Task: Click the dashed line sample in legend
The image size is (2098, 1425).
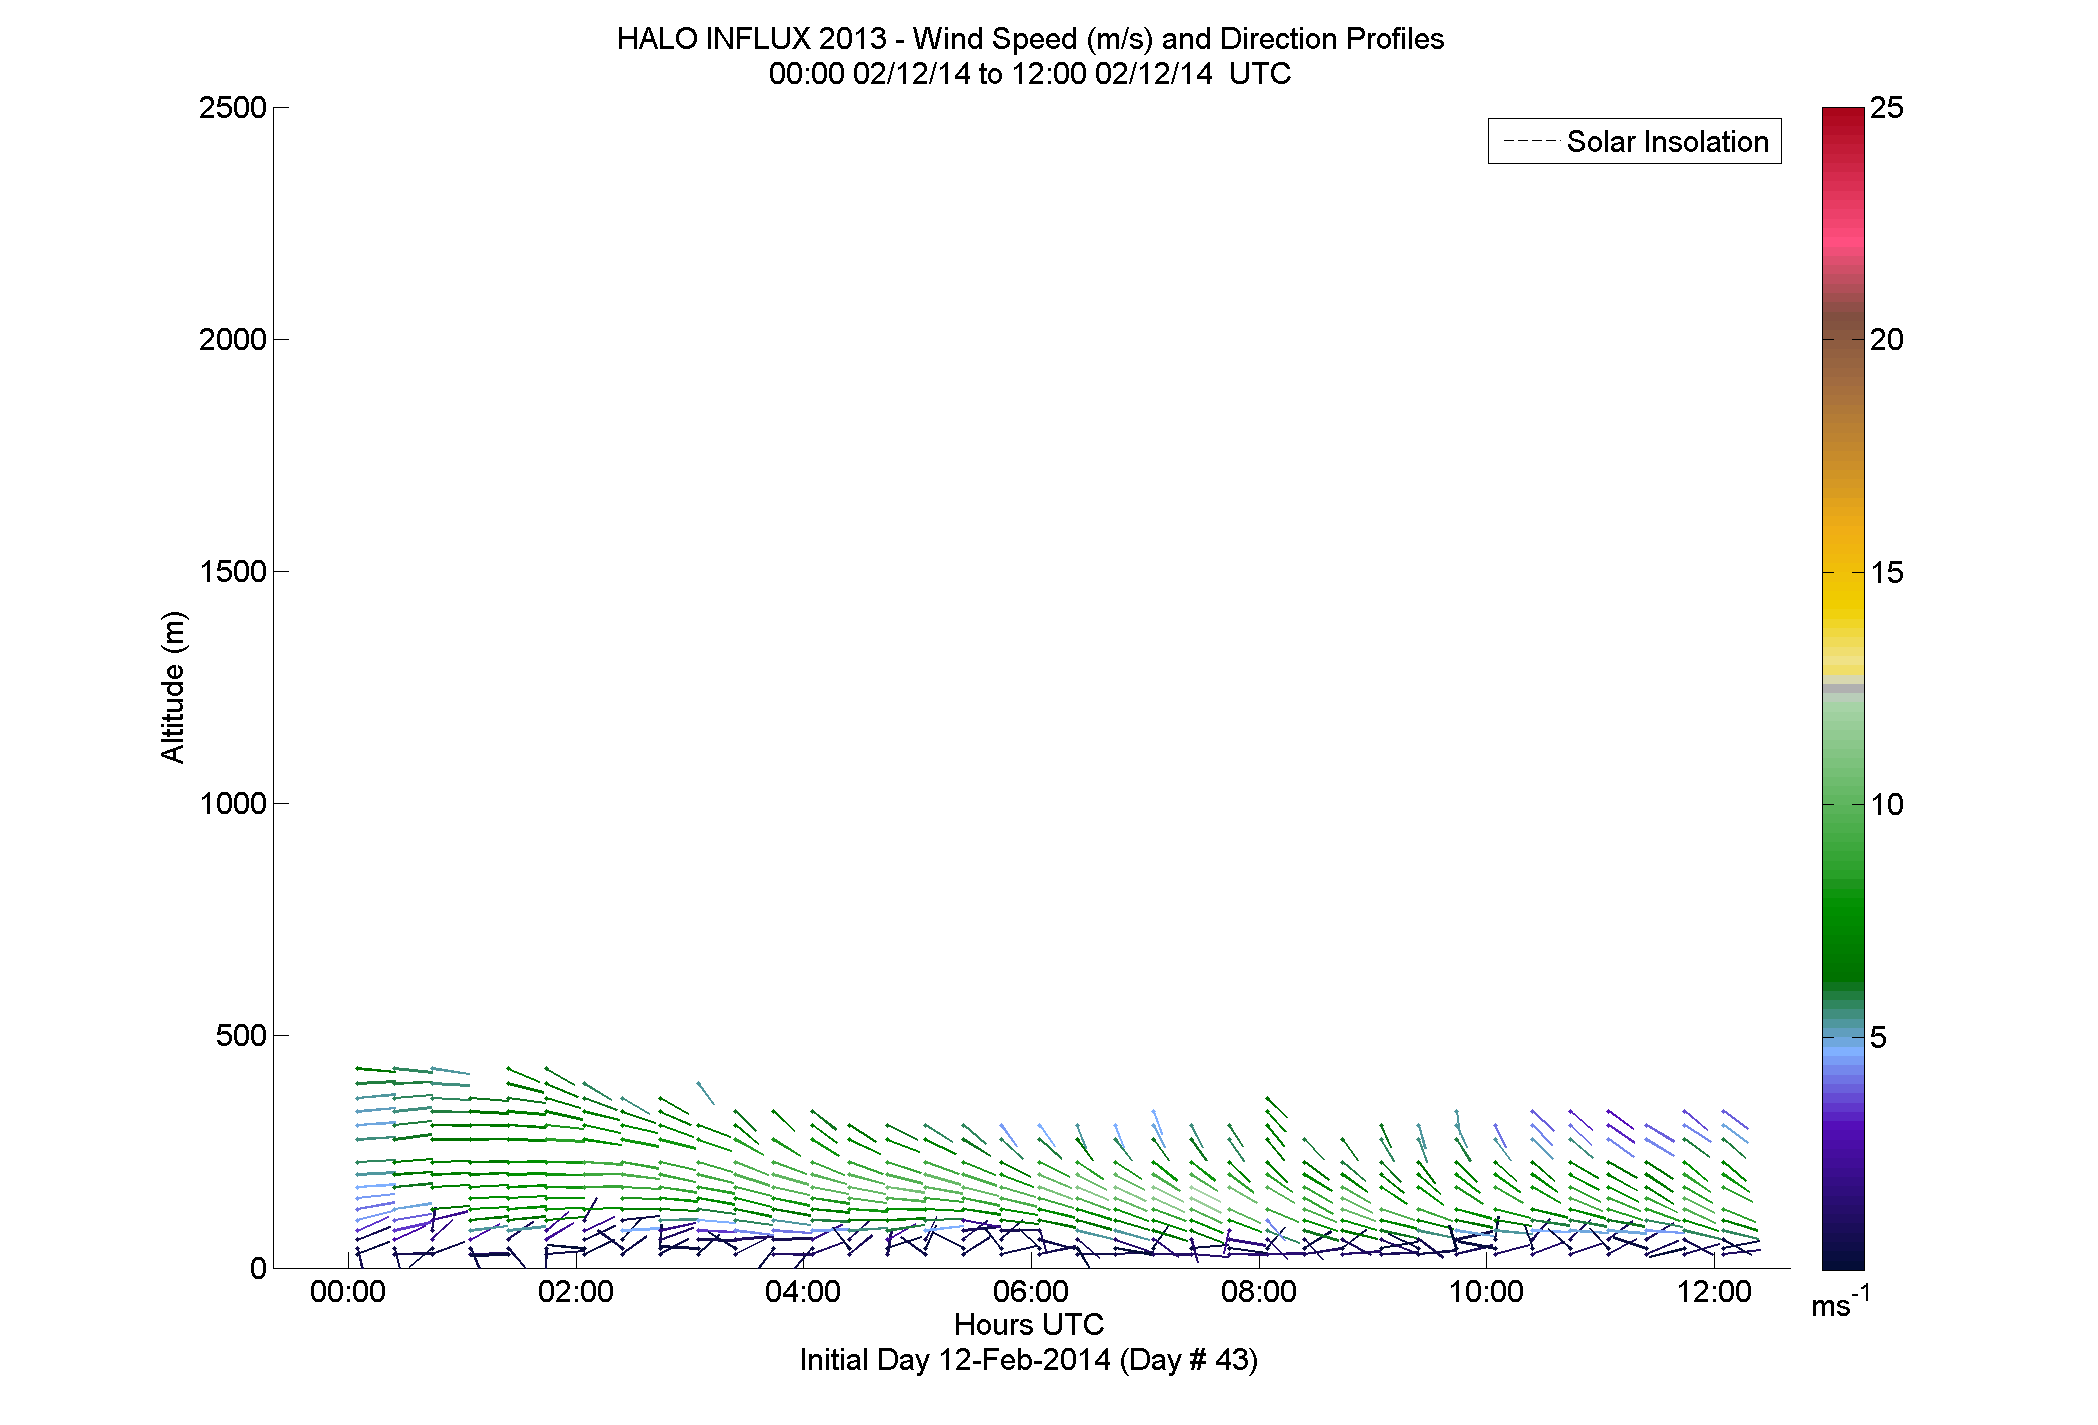Action: (x=1530, y=141)
